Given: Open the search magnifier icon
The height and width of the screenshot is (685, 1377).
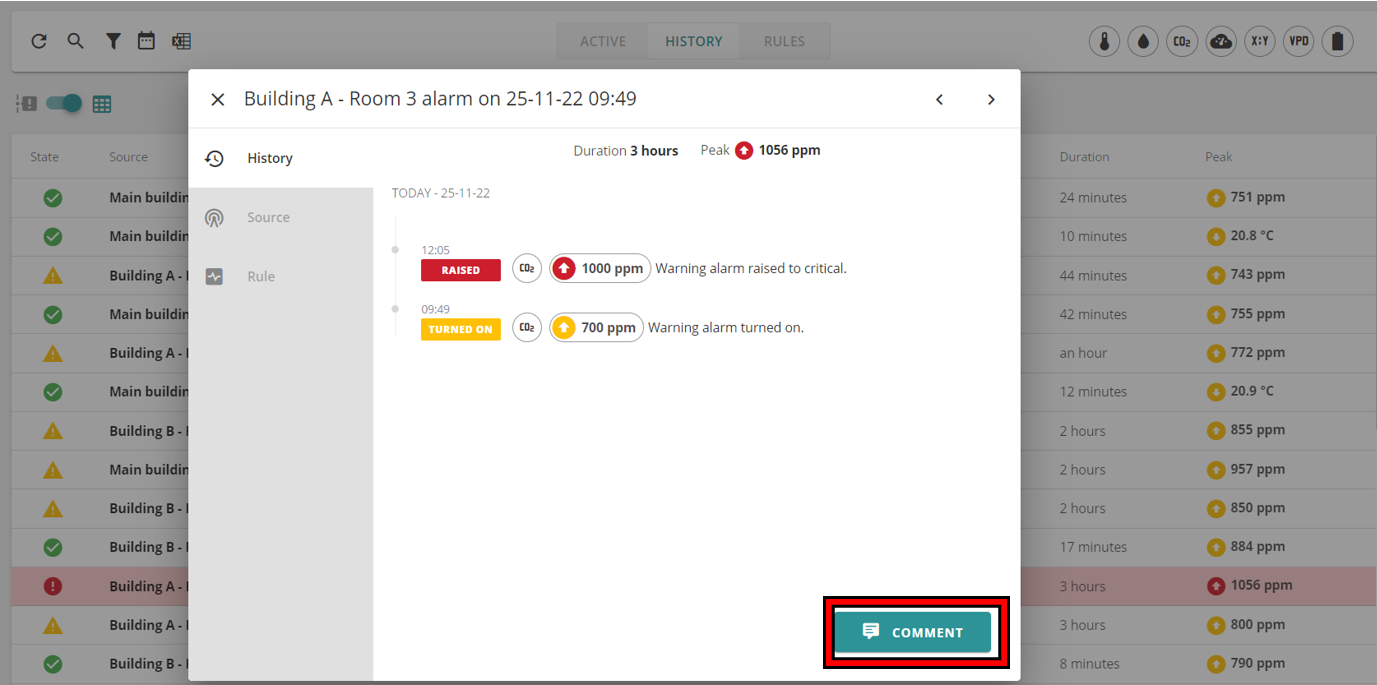Looking at the screenshot, I should (76, 41).
